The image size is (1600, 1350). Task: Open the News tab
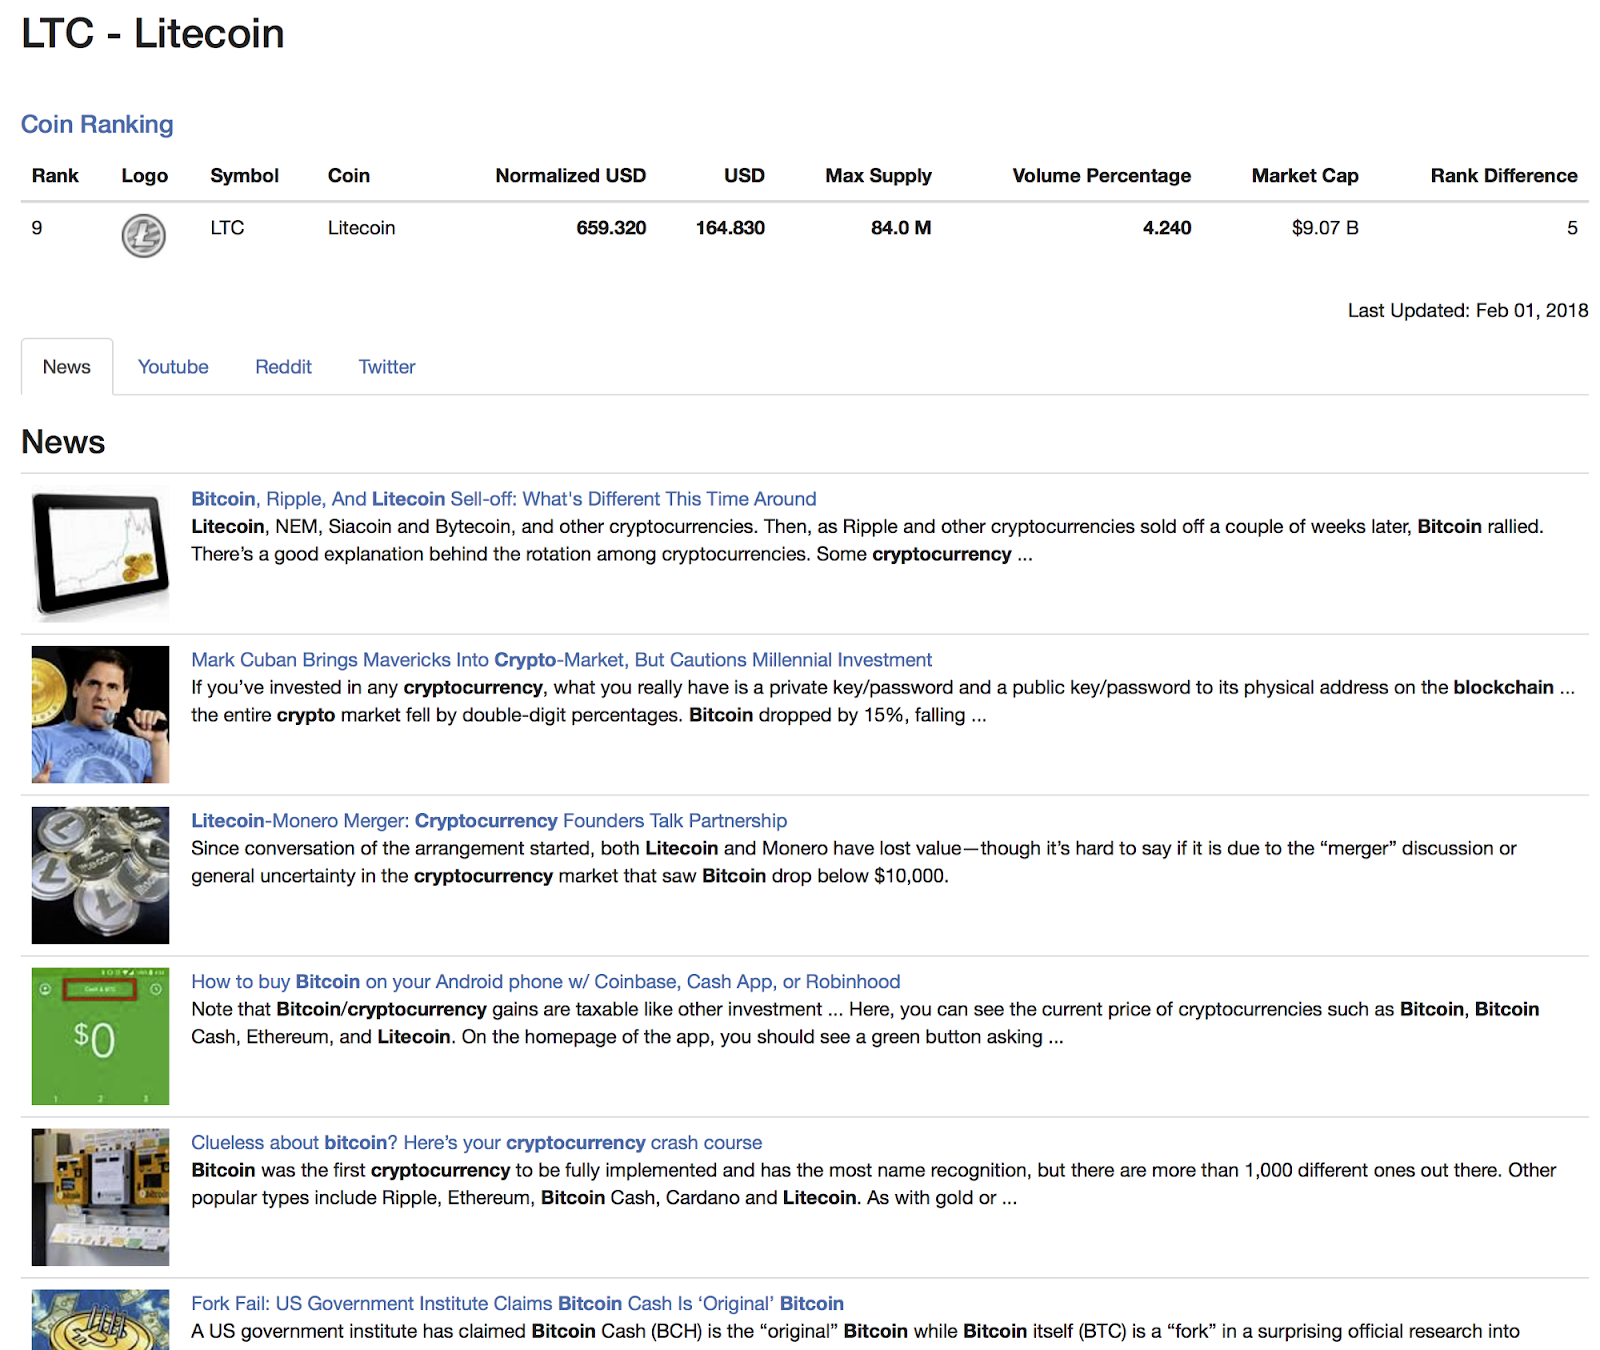point(67,367)
